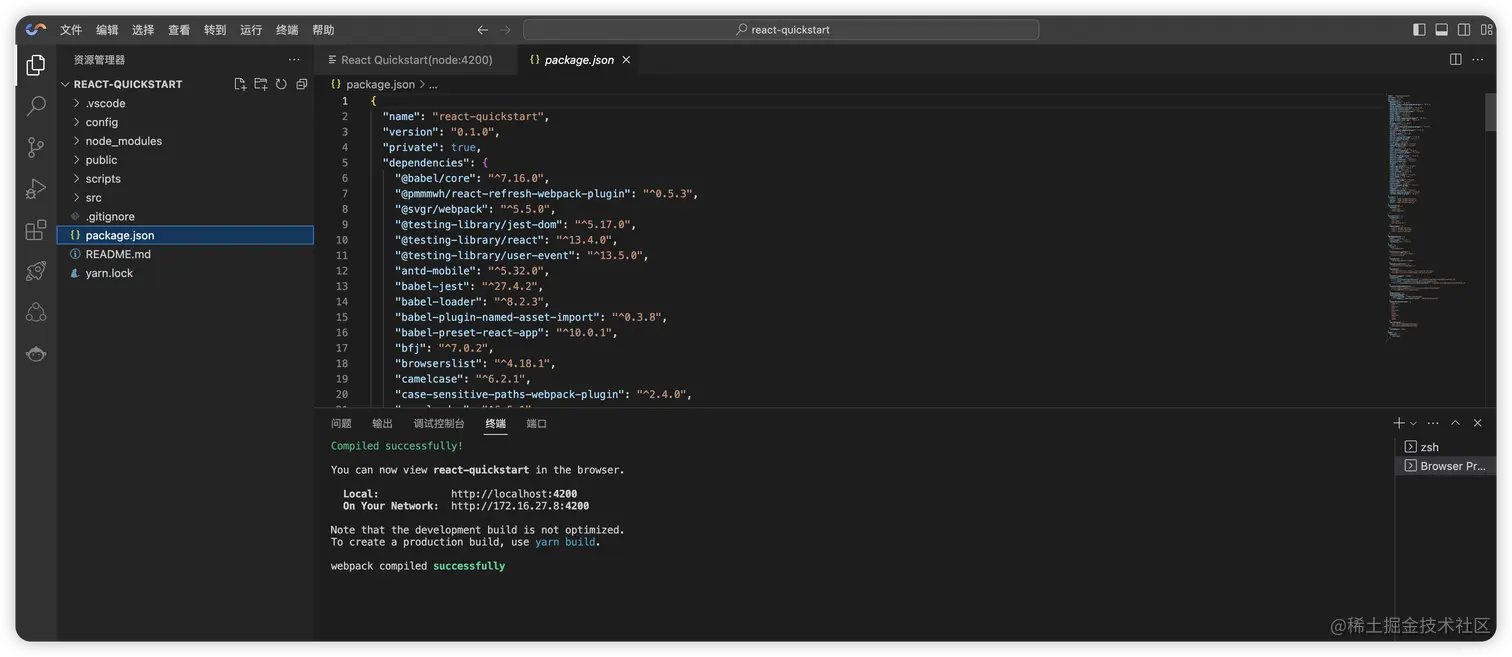Image resolution: width=1512 pixels, height=657 pixels.
Task: Switch to React Quickstart(node:4200) tab
Action: pyautogui.click(x=416, y=60)
